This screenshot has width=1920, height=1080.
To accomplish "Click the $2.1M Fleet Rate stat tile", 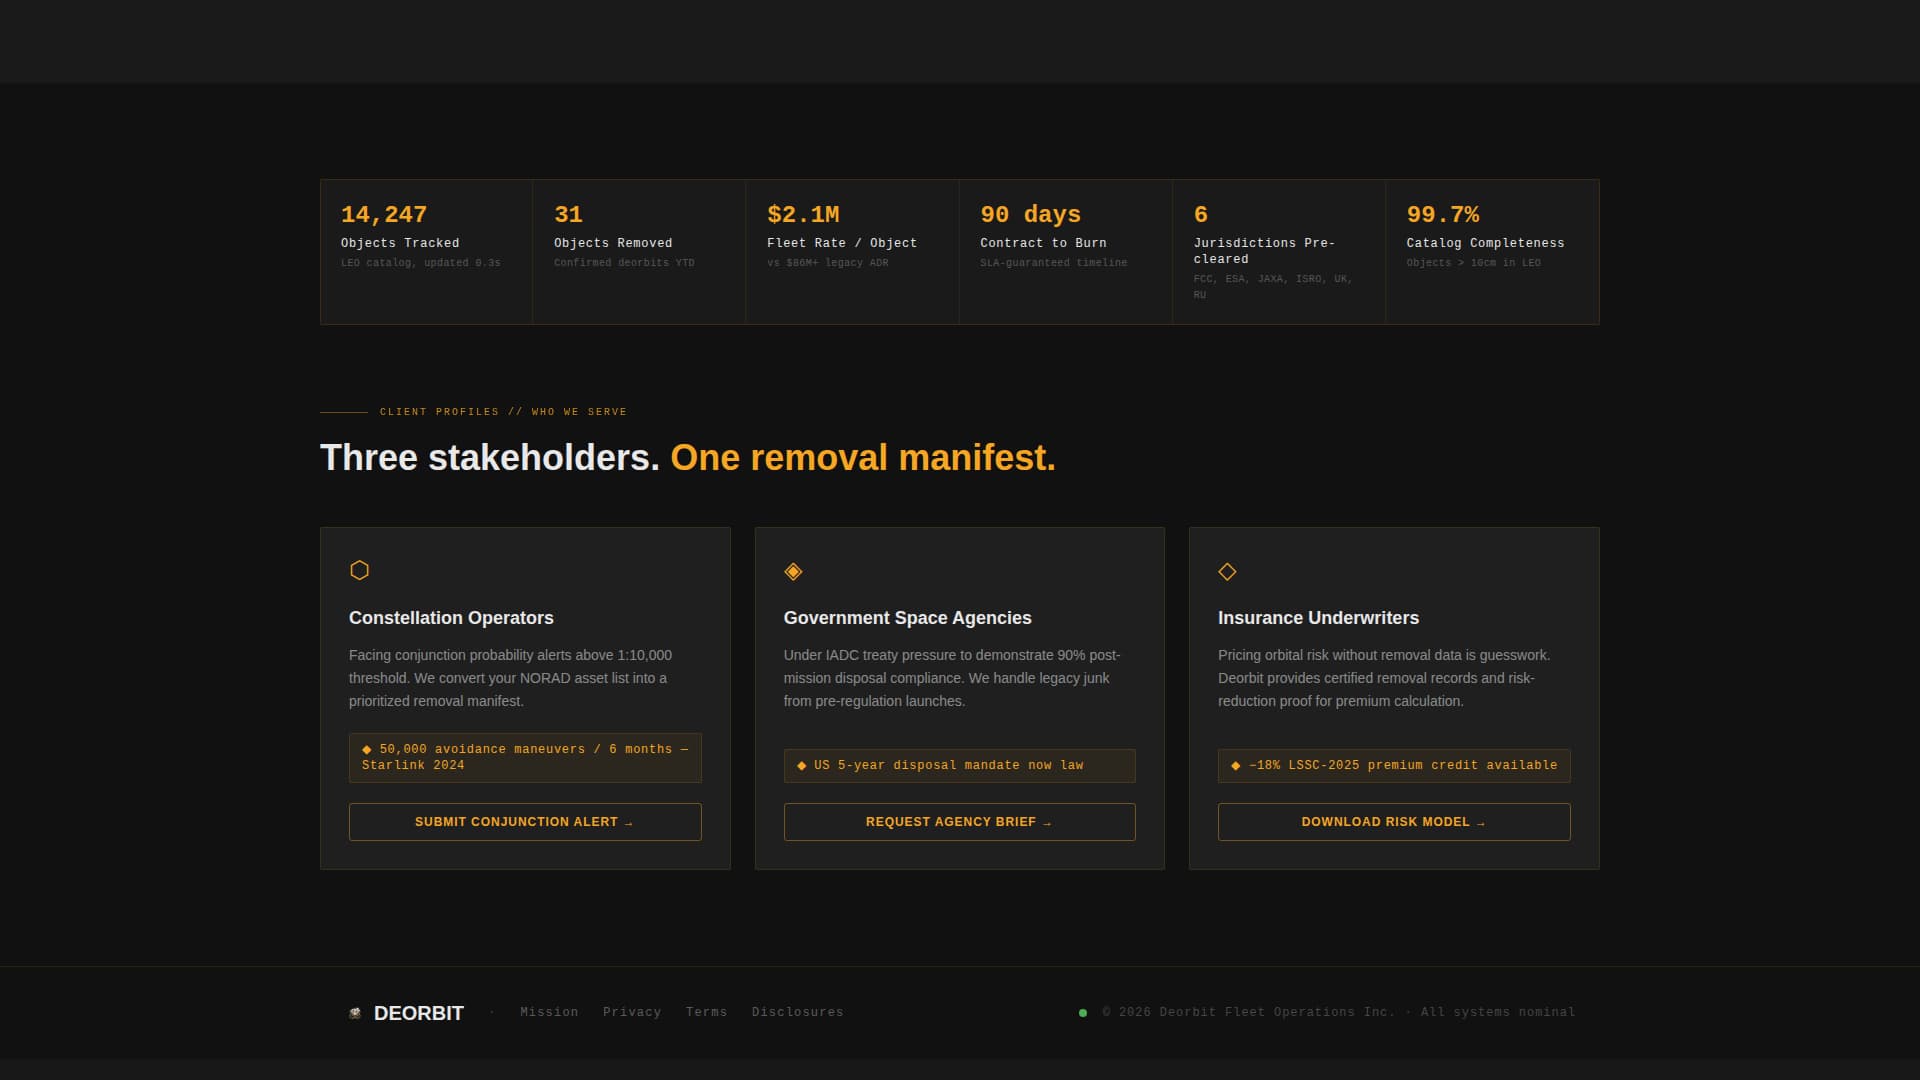I will click(852, 251).
